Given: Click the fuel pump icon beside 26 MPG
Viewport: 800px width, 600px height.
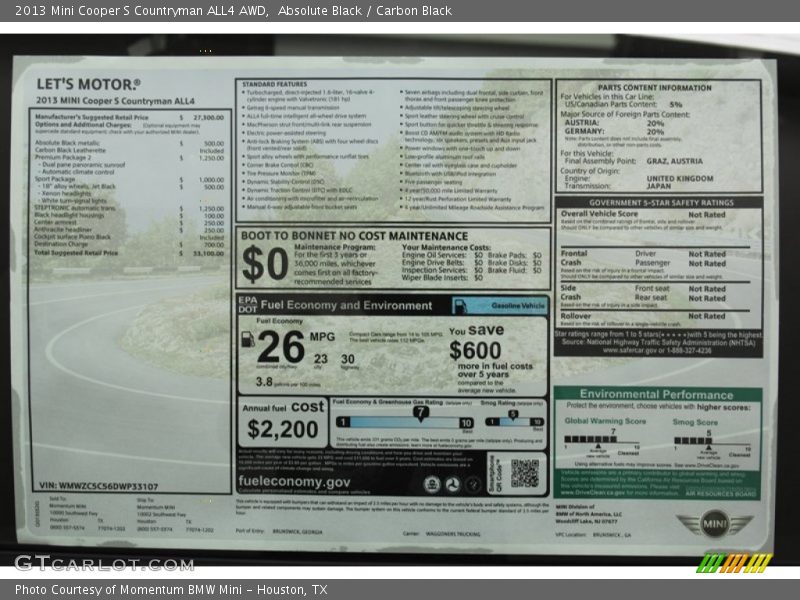Looking at the screenshot, I should click(247, 339).
